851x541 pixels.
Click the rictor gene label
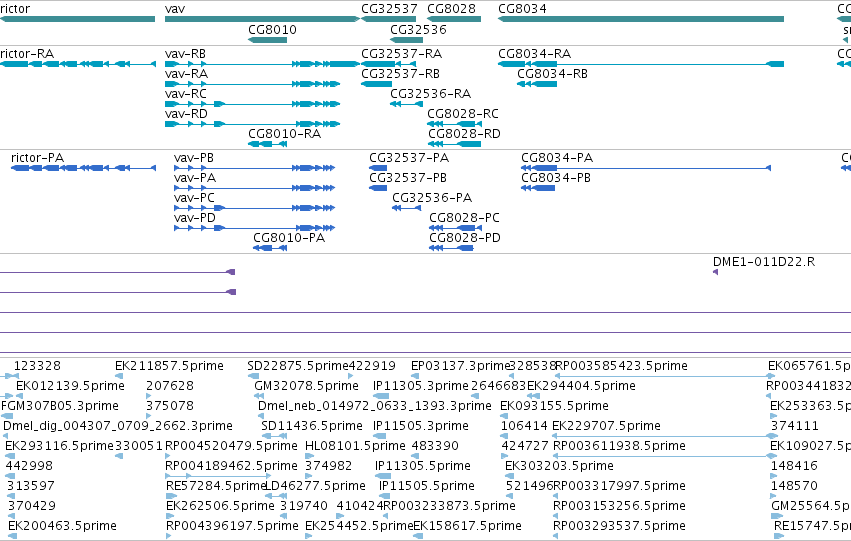point(15,9)
